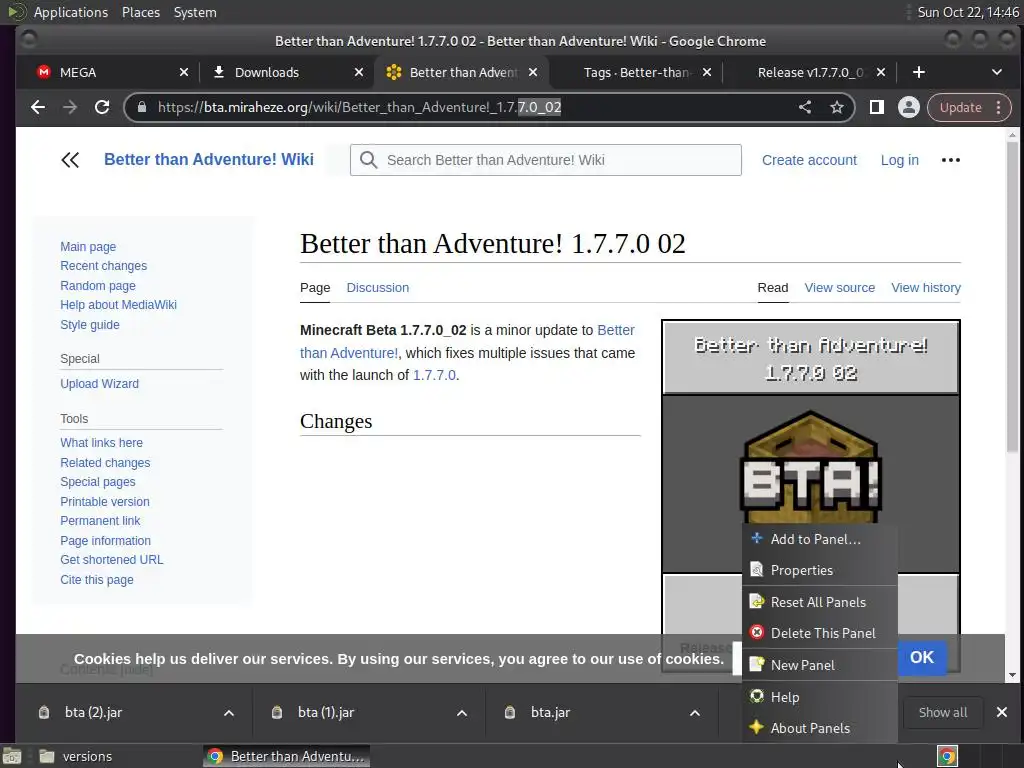The image size is (1024, 768).
Task: Expand options for bta (1).jar download
Action: tap(462, 713)
